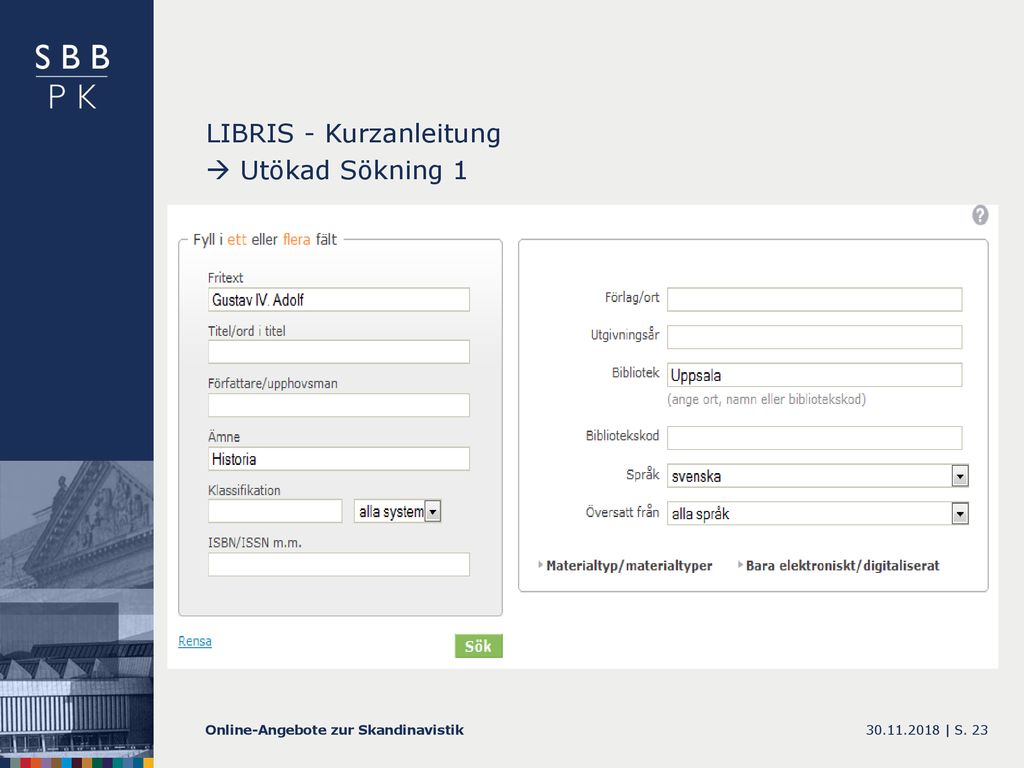Click the Rensa link
The width and height of the screenshot is (1024, 768).
click(195, 641)
